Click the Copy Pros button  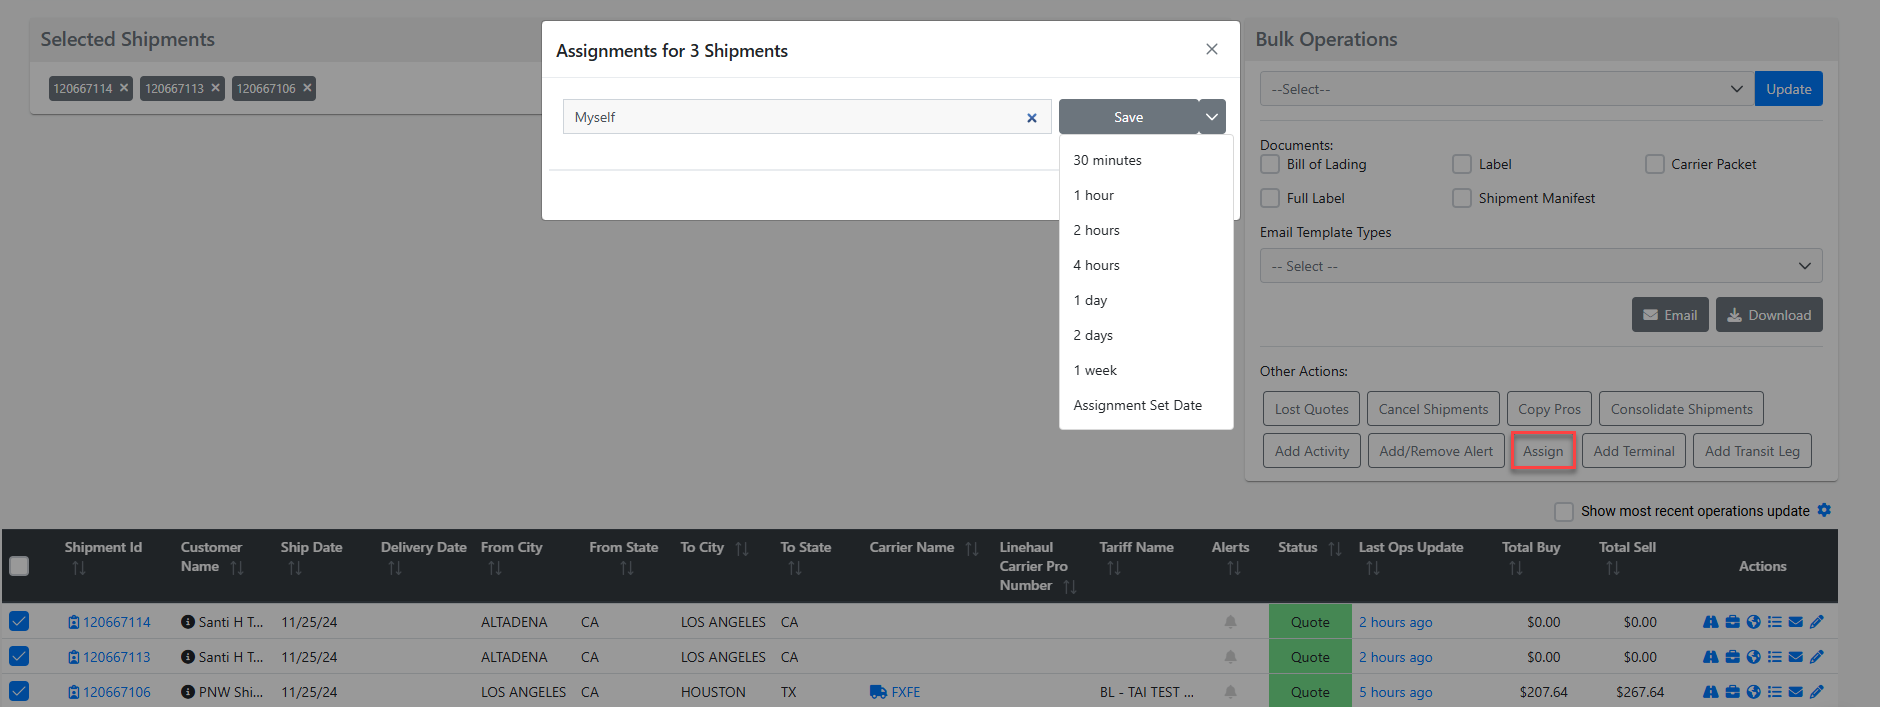point(1549,409)
